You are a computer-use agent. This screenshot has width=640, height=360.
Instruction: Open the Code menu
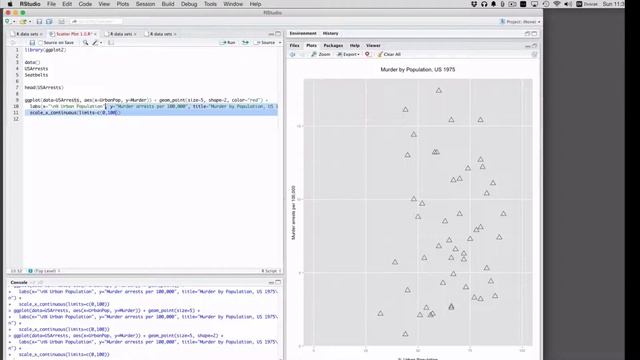[85, 4]
